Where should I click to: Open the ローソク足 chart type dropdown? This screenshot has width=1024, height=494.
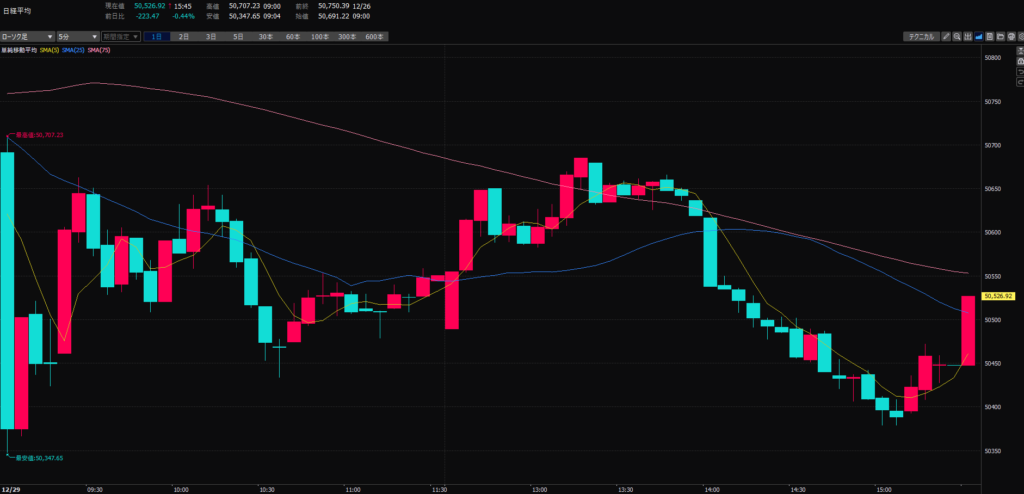tap(25, 36)
